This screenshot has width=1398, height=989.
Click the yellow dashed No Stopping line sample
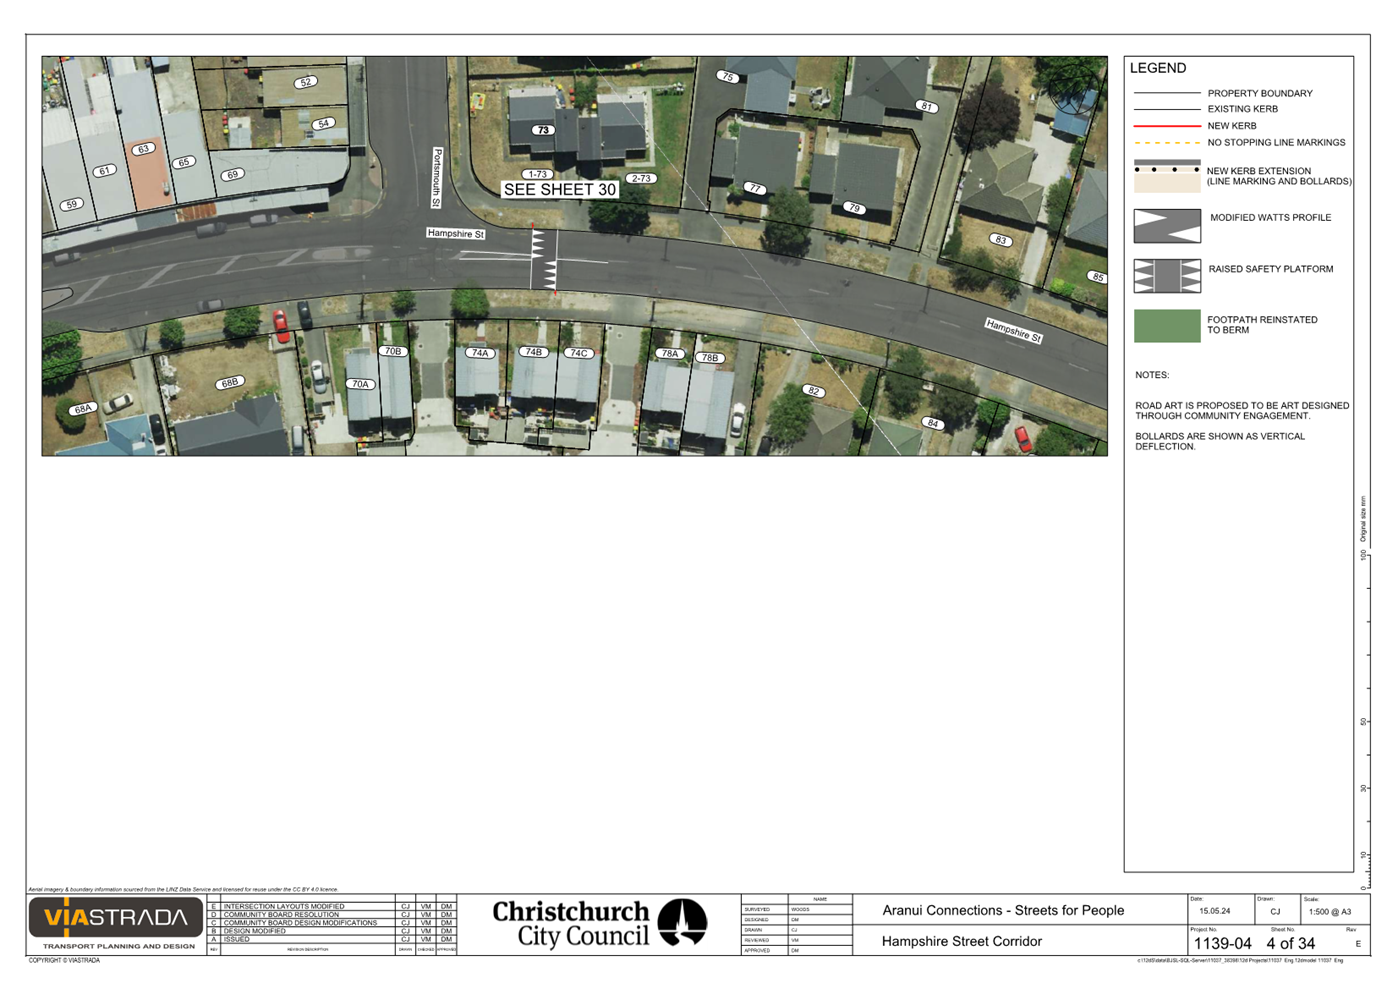(x=1167, y=143)
